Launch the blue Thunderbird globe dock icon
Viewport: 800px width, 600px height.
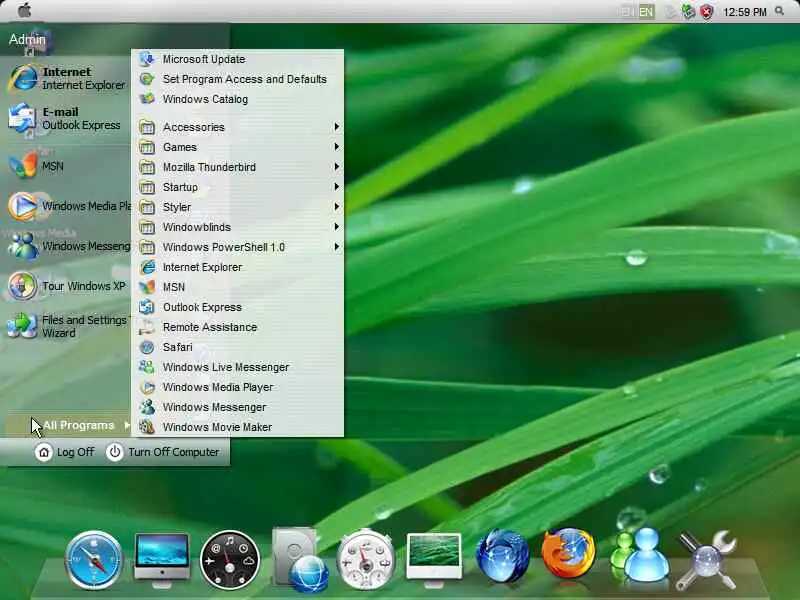tap(502, 557)
